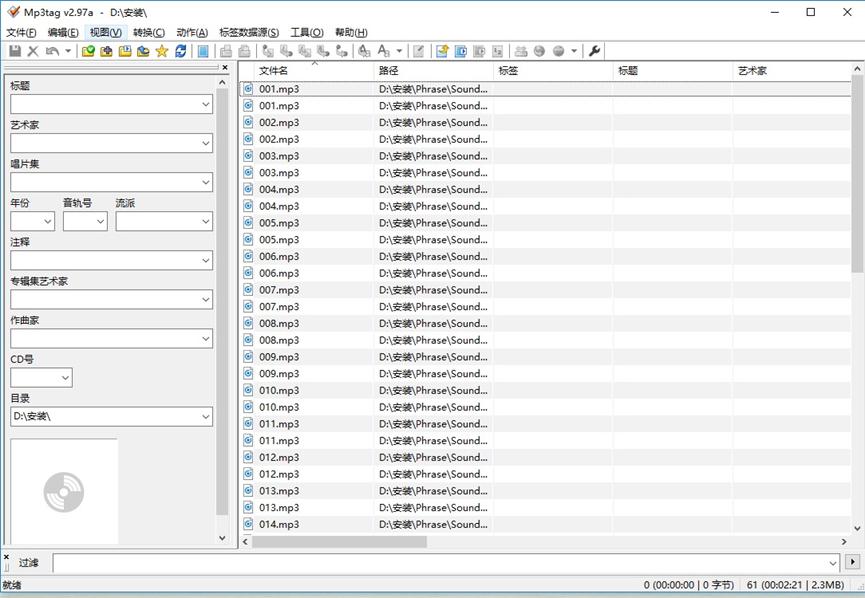Image resolution: width=865 pixels, height=598 pixels.
Task: Open the 转换(C) menu
Action: pyautogui.click(x=147, y=31)
